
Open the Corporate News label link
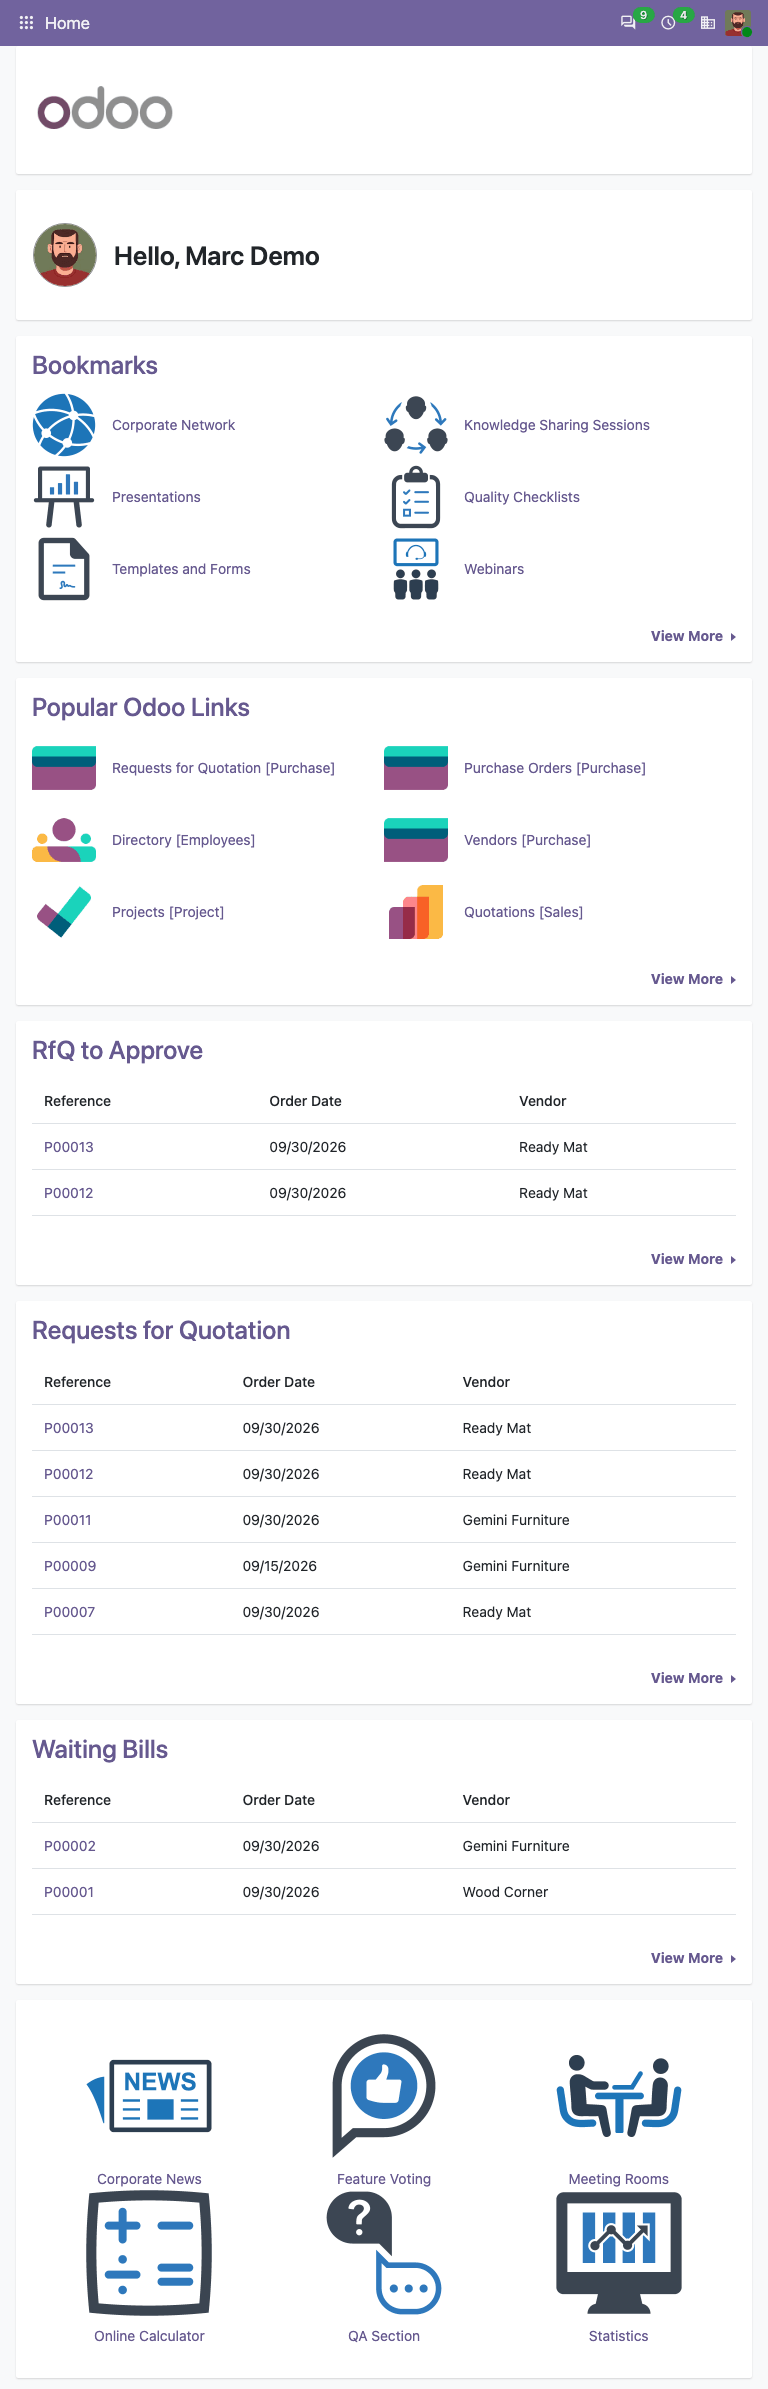click(149, 2179)
